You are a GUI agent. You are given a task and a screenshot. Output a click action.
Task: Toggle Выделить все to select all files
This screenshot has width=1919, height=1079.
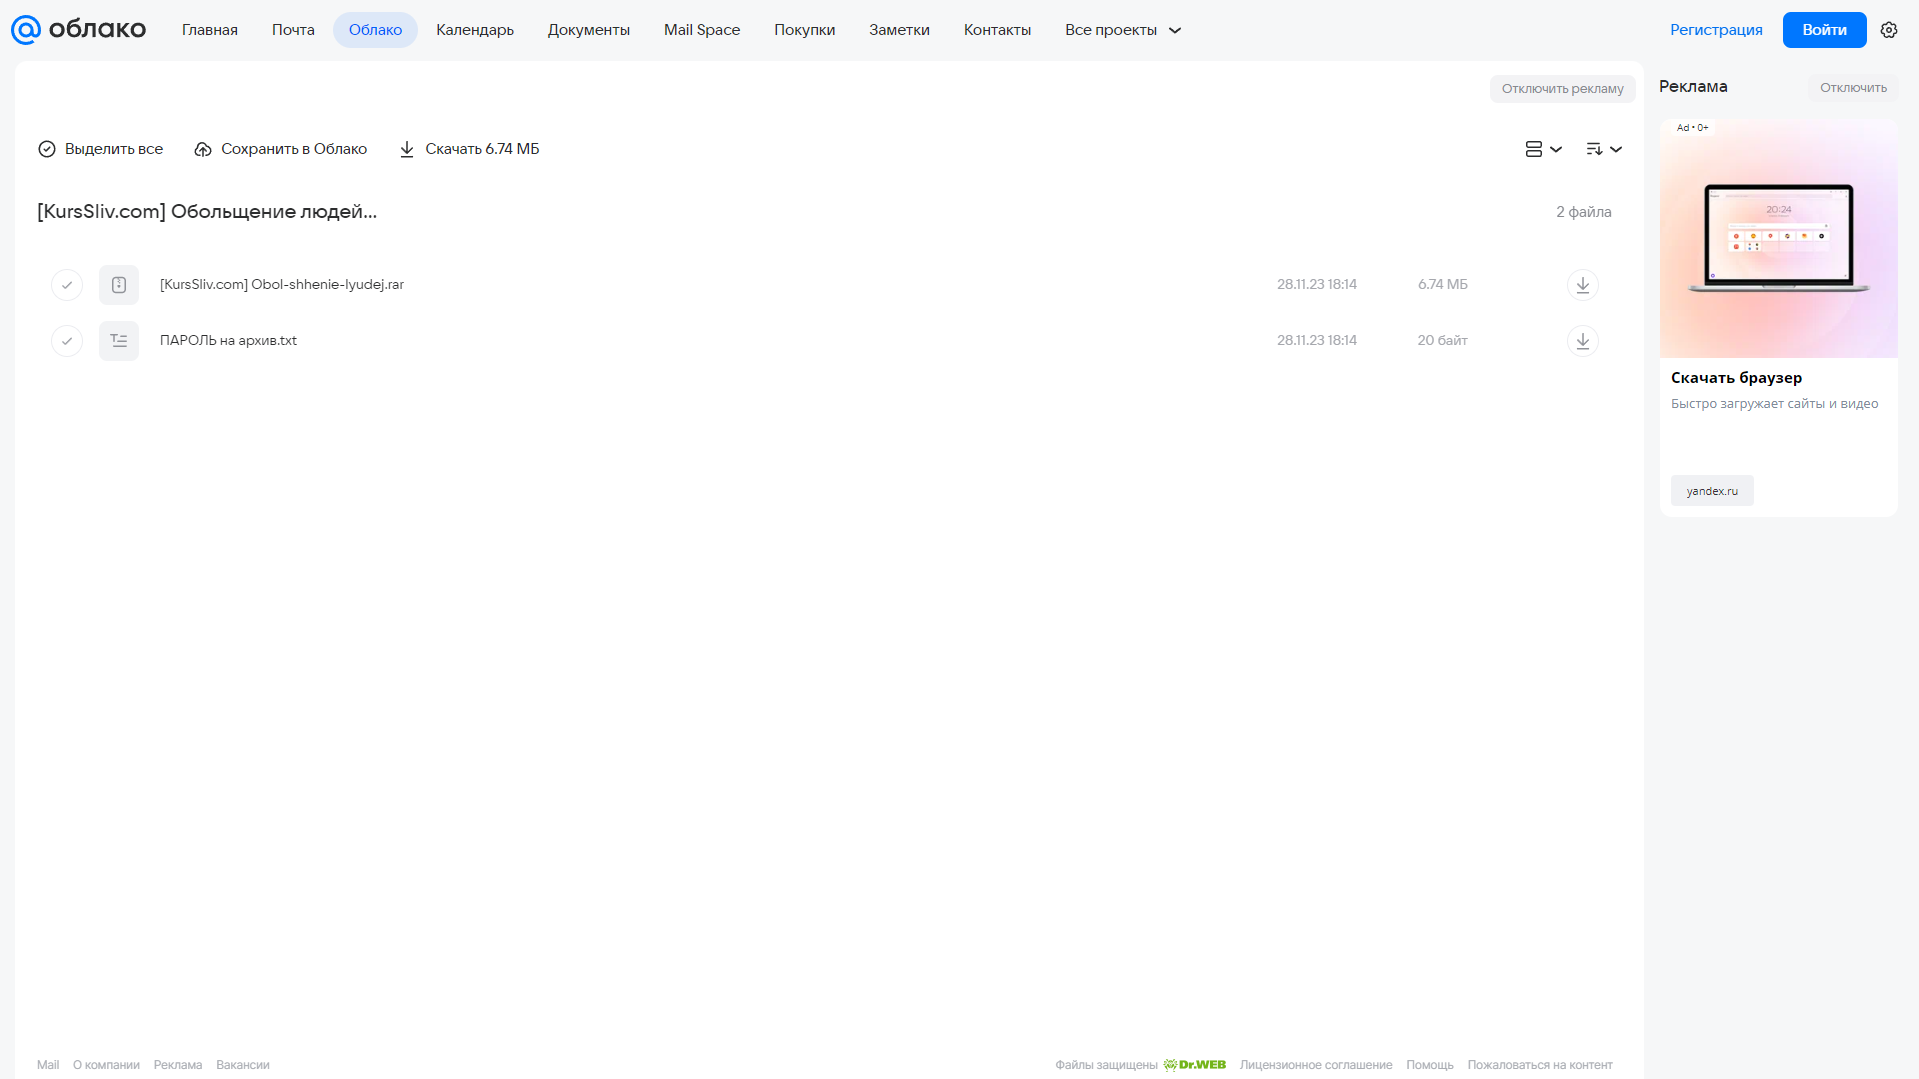100,149
